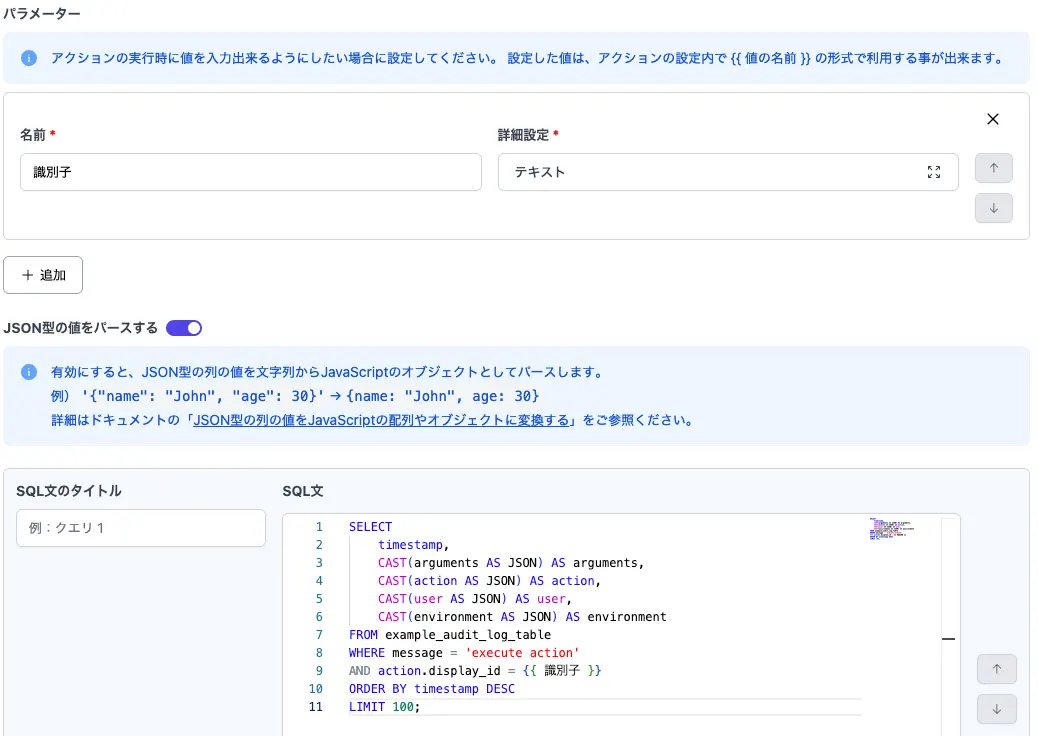Click the CAST(action AS JSON) line
This screenshot has height=736, width=1038.
point(489,580)
